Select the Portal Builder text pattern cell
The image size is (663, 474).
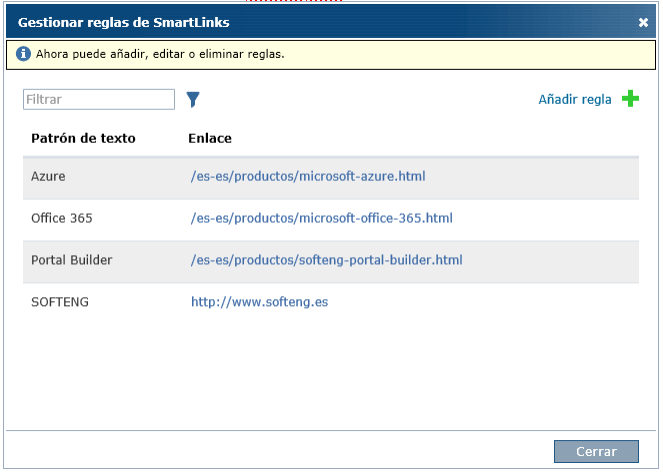pyautogui.click(x=71, y=260)
